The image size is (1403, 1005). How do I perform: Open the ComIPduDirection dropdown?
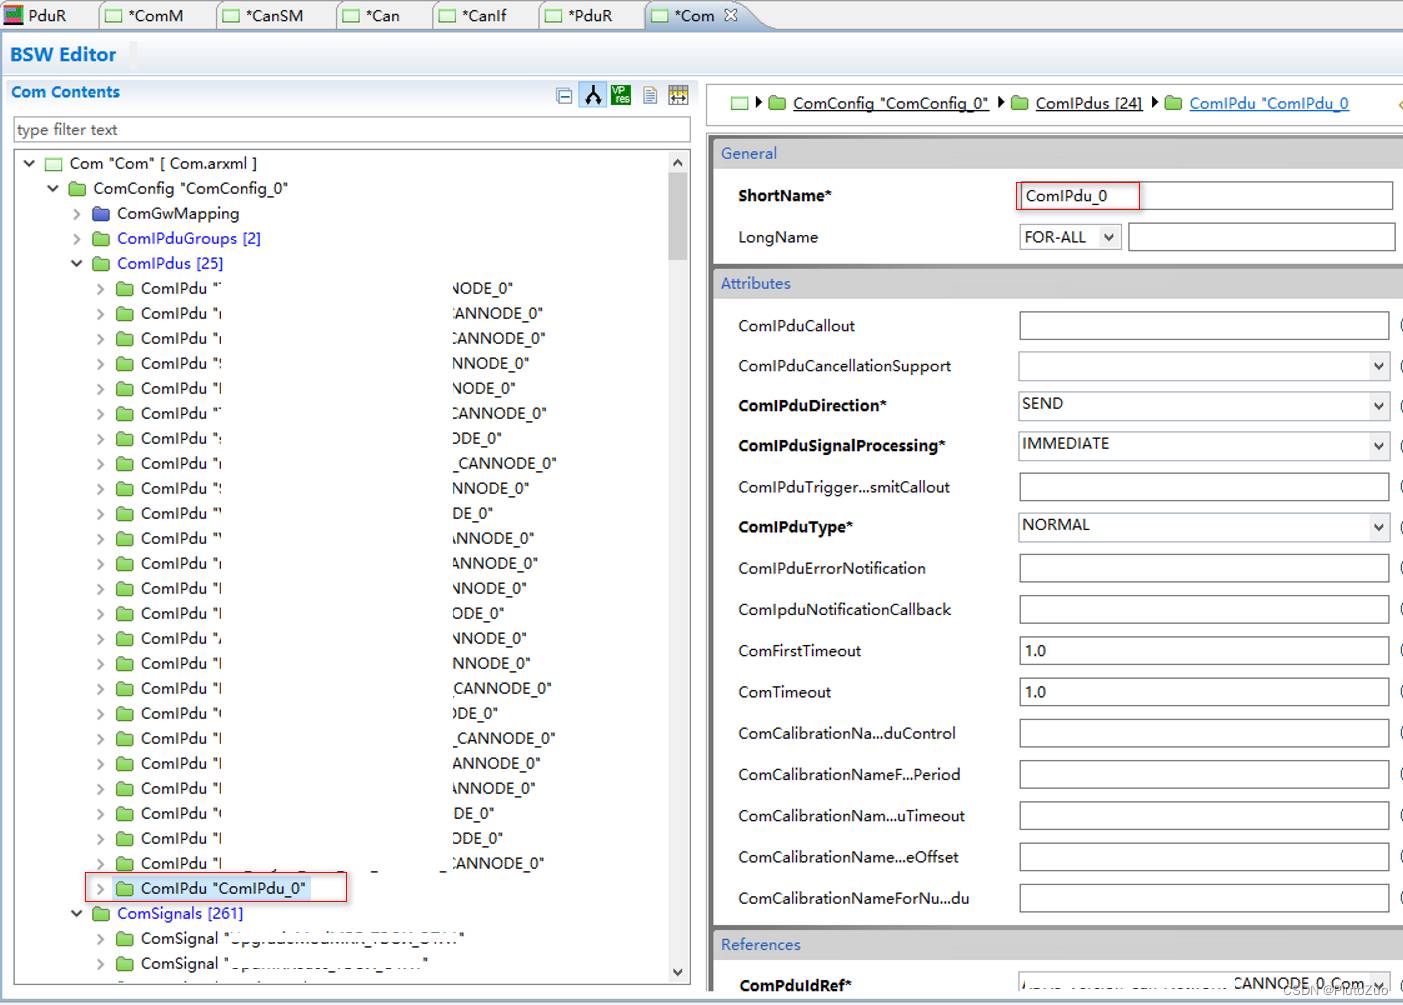coord(1379,406)
